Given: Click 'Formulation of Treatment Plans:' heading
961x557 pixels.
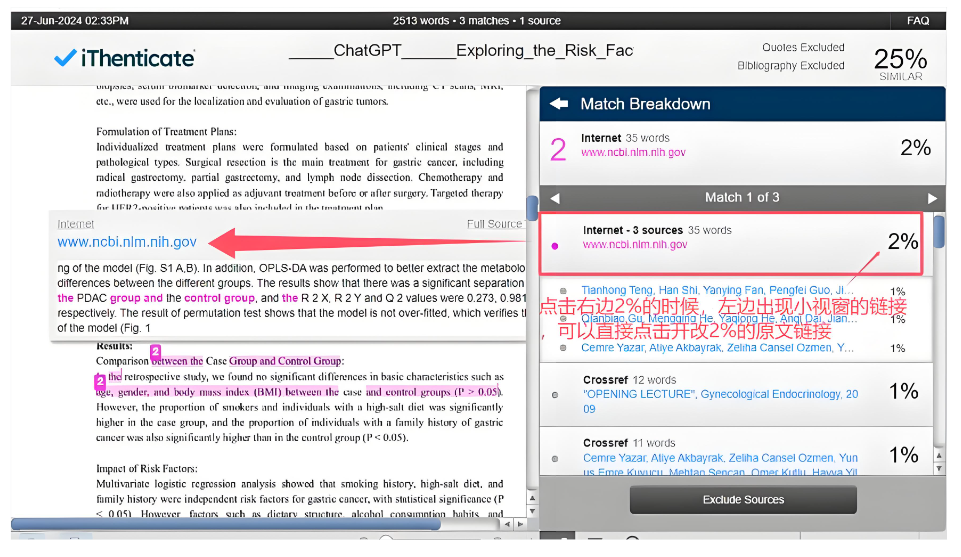Looking at the screenshot, I should point(166,132).
